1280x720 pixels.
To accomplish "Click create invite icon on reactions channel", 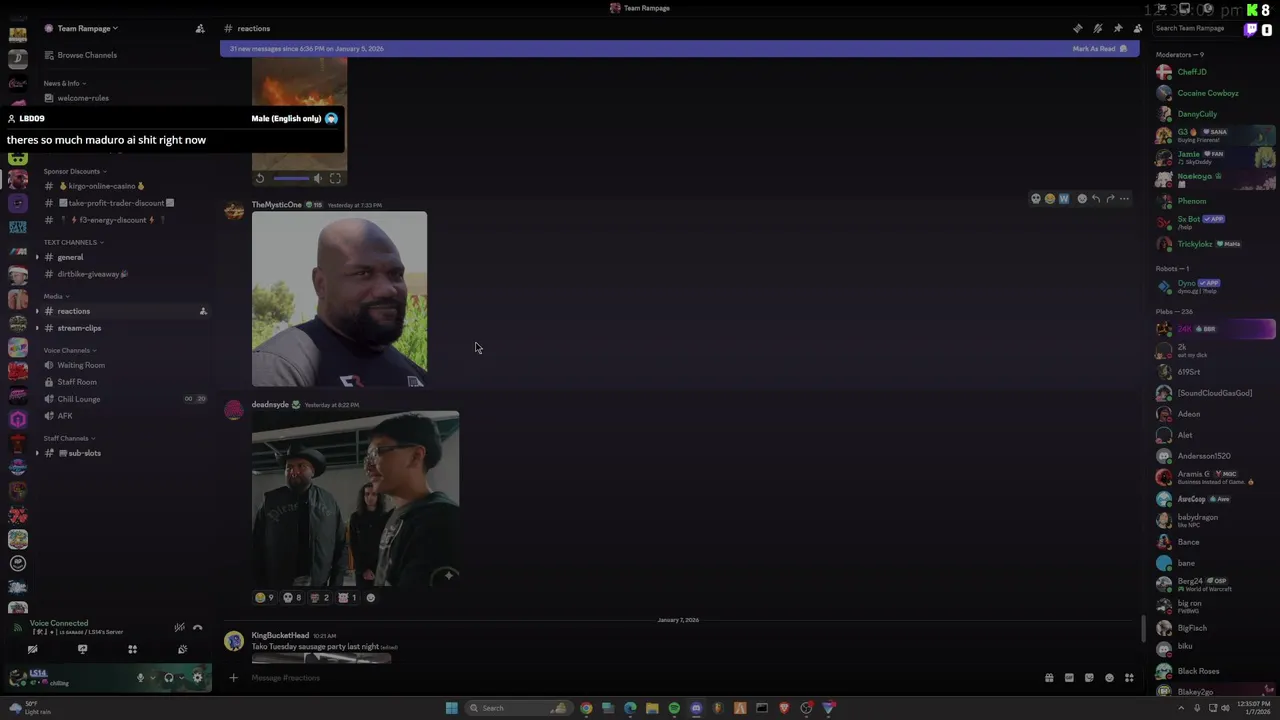I will click(203, 311).
